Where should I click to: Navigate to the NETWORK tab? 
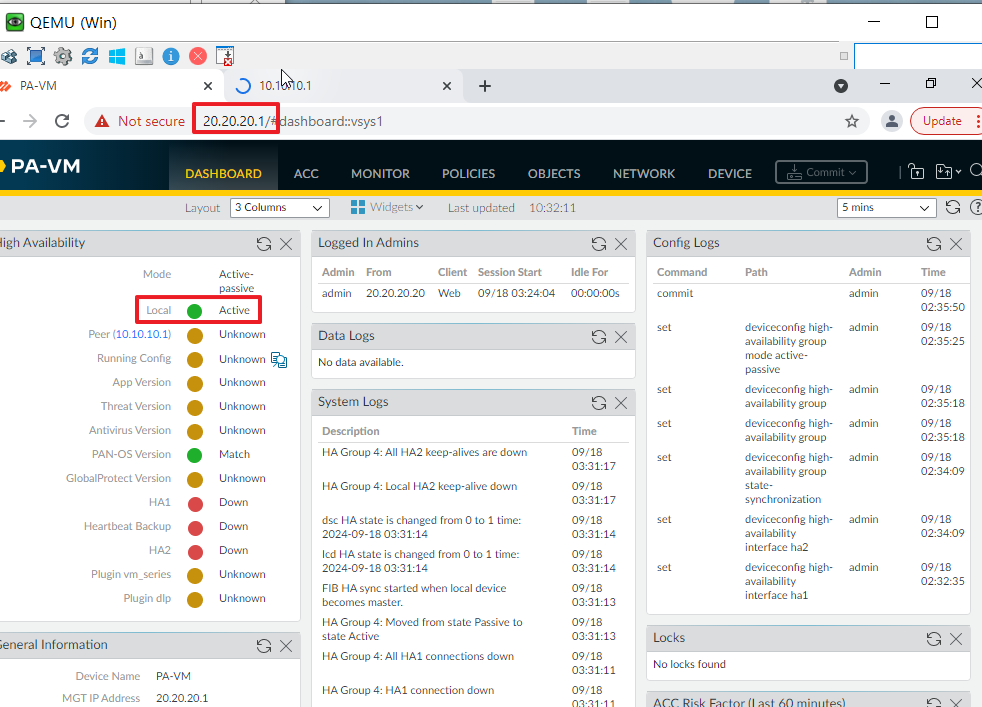click(x=644, y=173)
